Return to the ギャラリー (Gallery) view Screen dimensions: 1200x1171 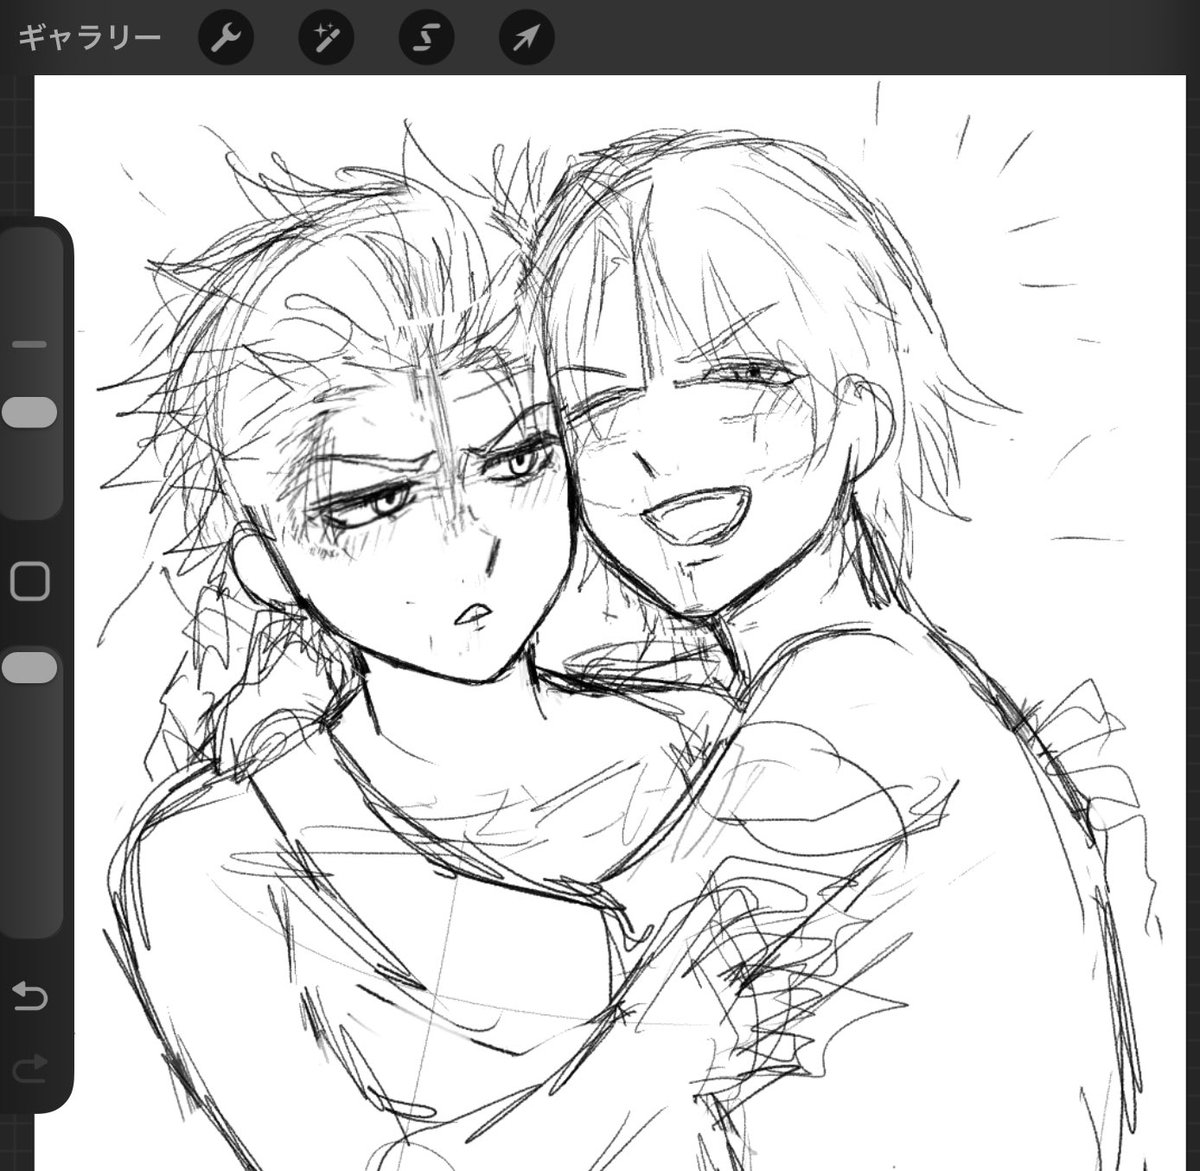[89, 38]
